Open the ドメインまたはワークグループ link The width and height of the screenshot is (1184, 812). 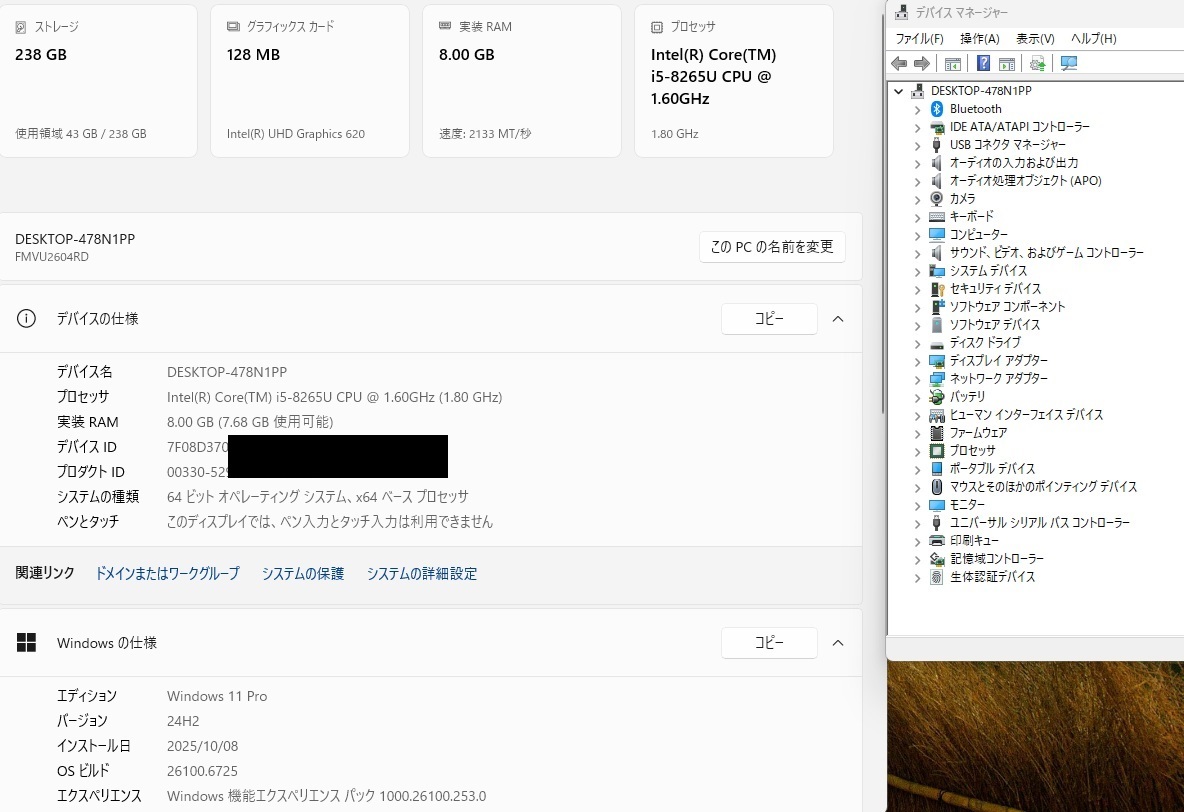coord(167,574)
